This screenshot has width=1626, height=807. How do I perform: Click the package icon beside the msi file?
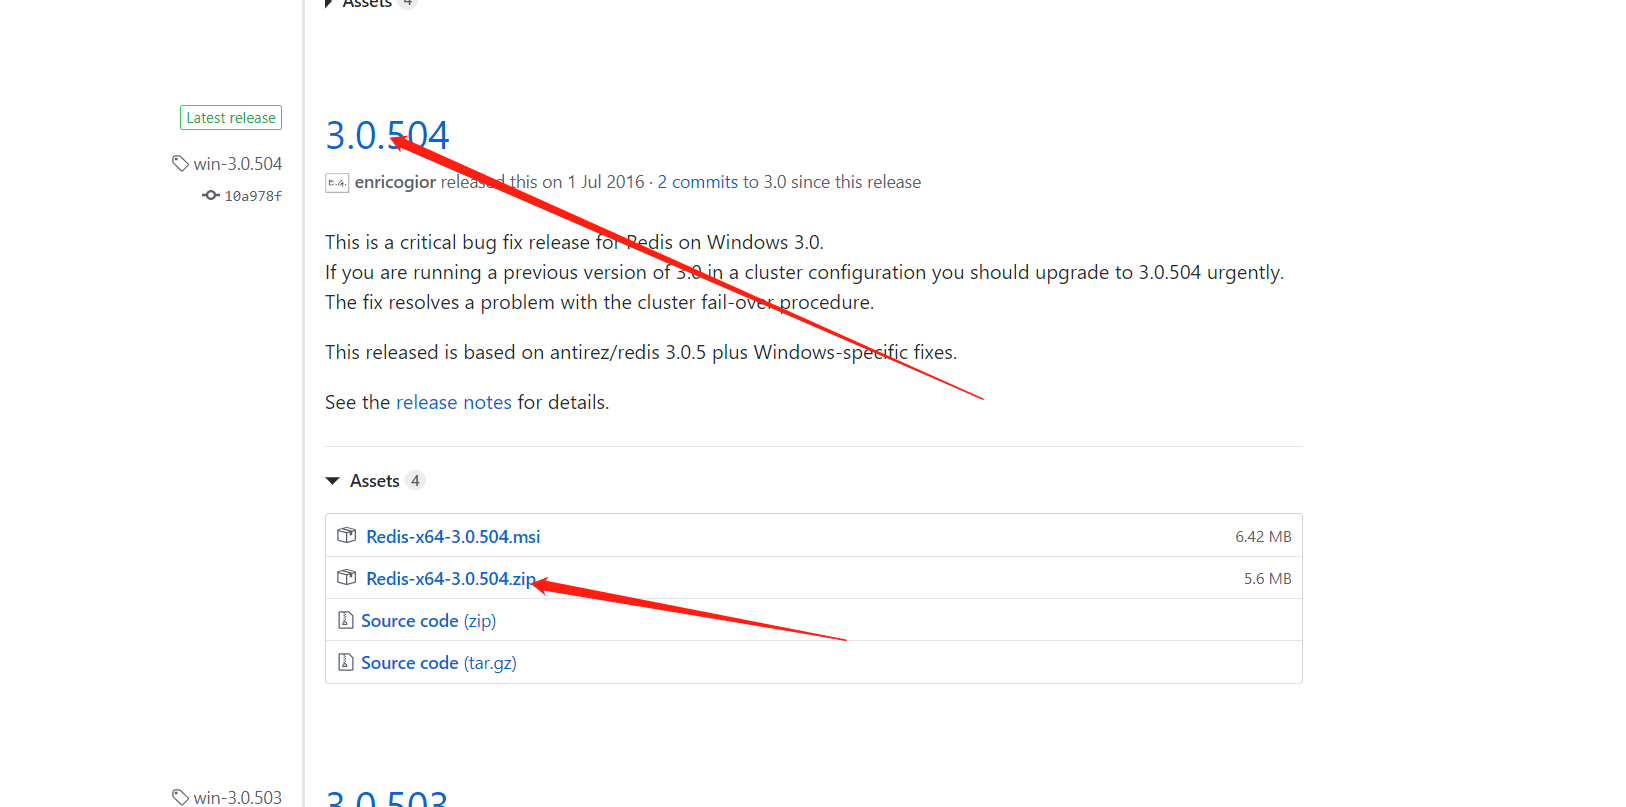click(x=347, y=535)
